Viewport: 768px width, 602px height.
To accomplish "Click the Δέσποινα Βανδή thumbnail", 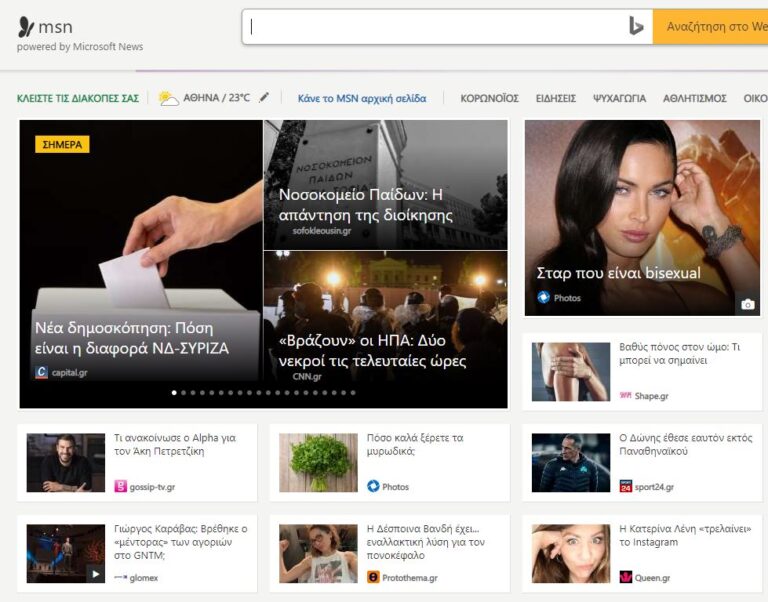I will [318, 554].
